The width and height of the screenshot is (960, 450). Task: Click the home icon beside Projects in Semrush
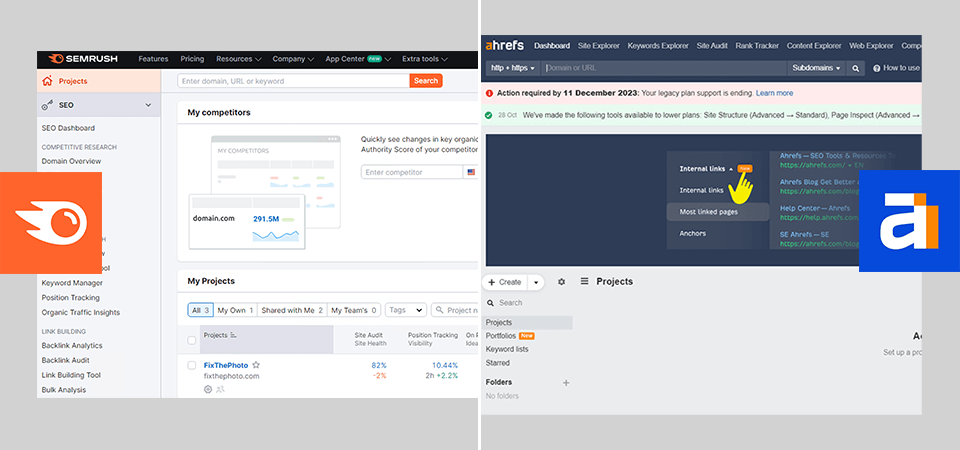tap(47, 81)
